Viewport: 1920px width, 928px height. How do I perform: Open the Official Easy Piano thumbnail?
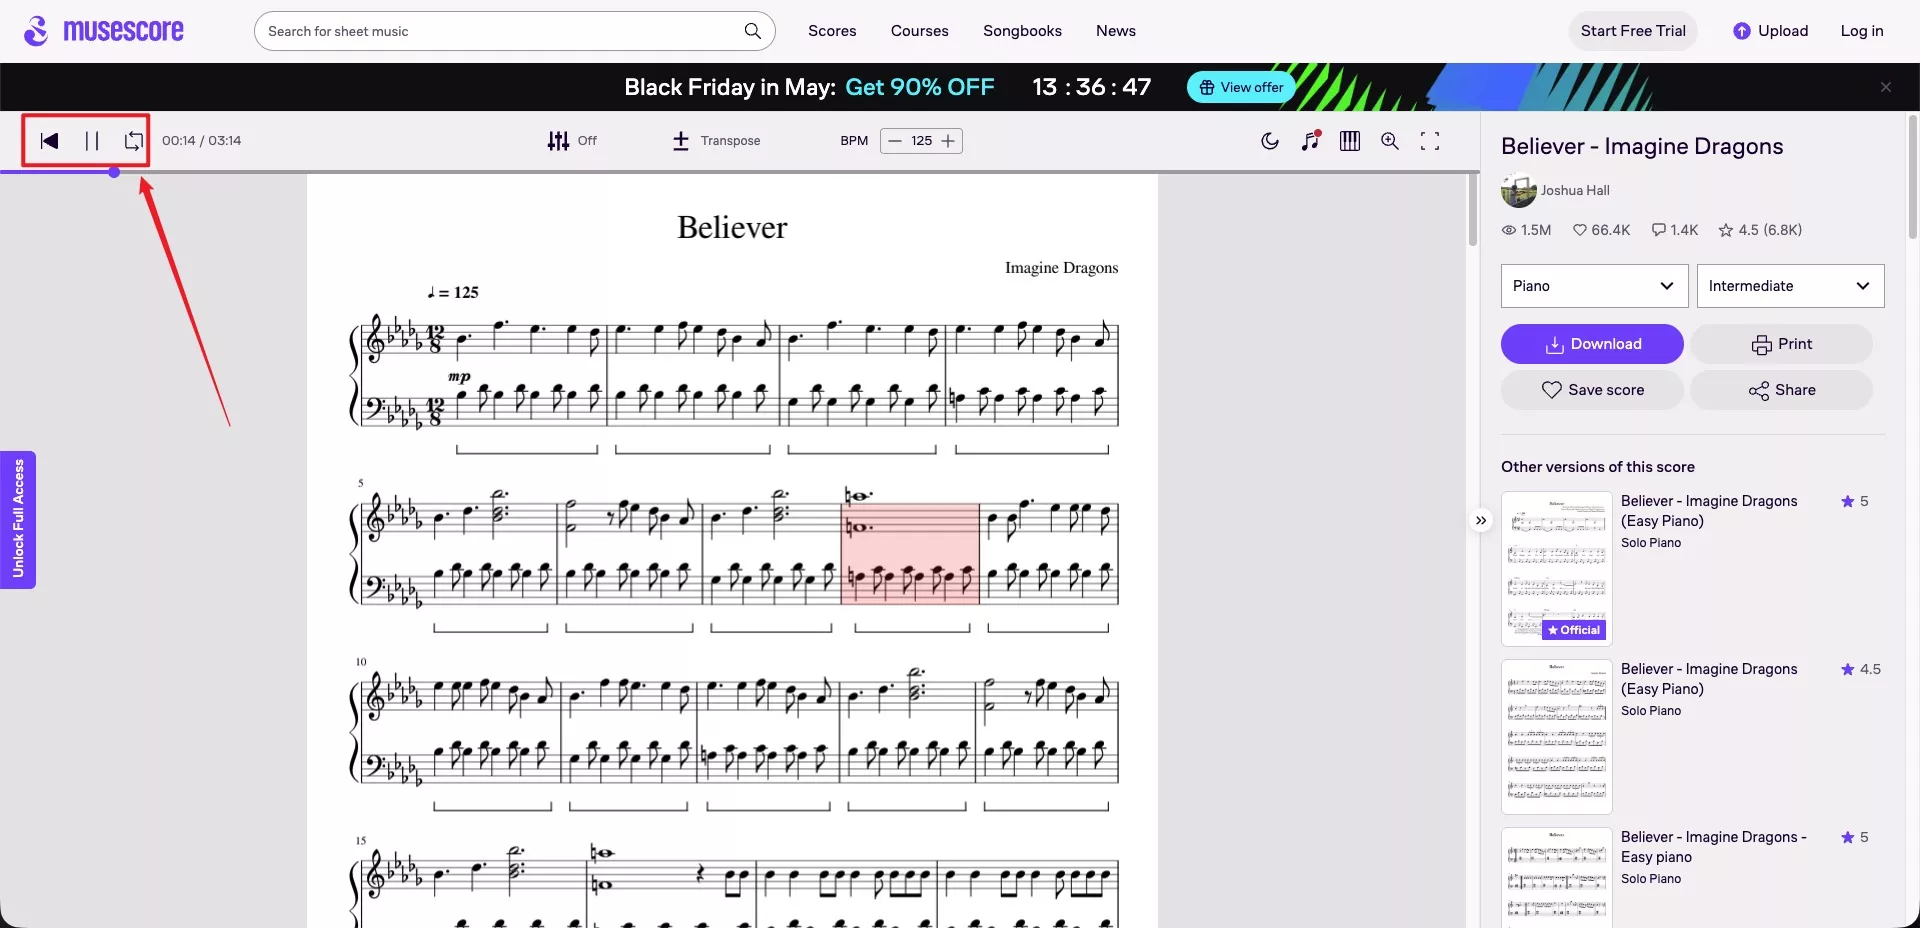(1556, 568)
